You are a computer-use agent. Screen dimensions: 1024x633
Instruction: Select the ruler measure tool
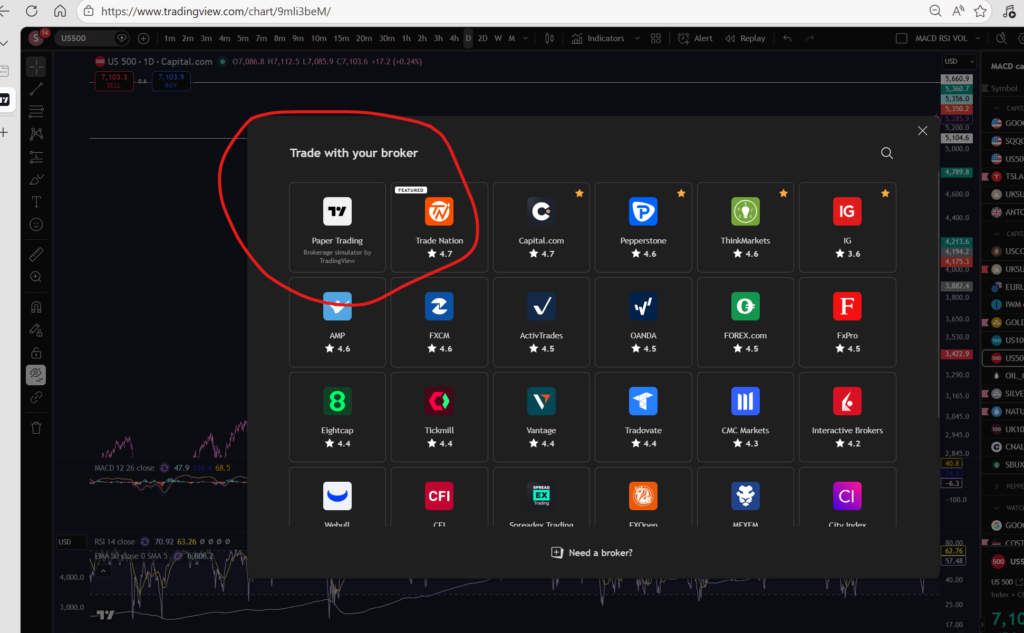[x=36, y=254]
